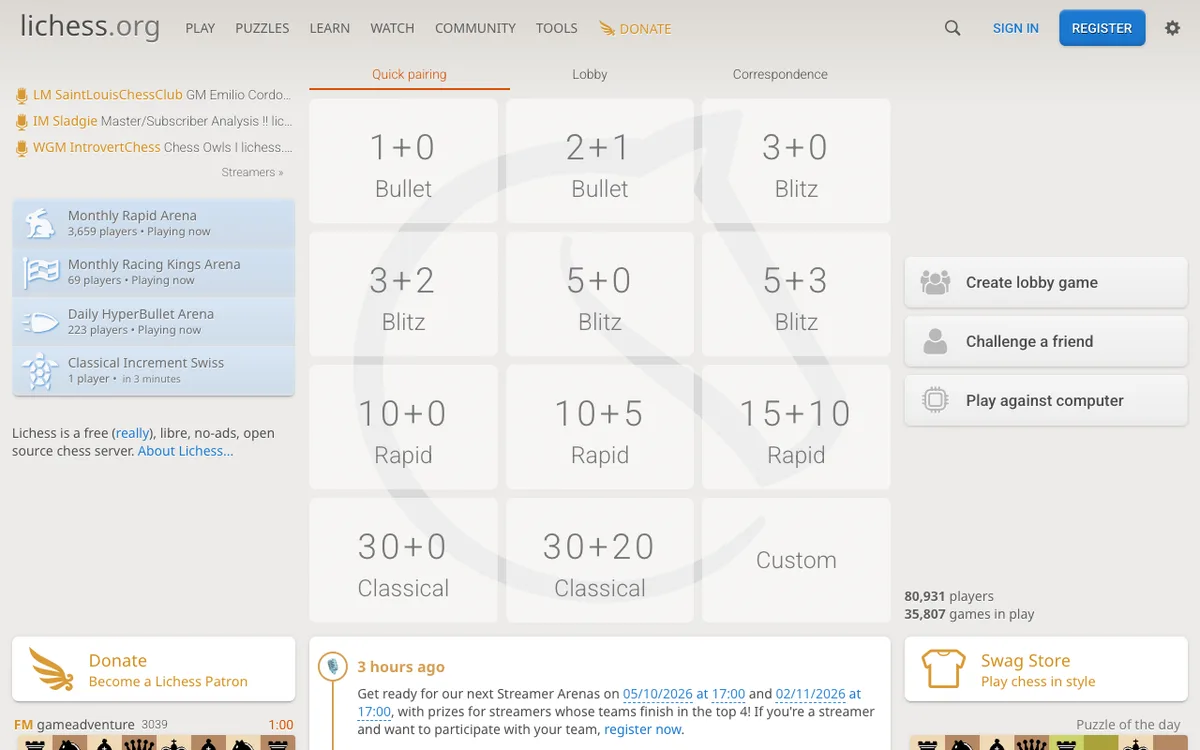
Task: Click the 35,807 games in play count
Action: [969, 614]
